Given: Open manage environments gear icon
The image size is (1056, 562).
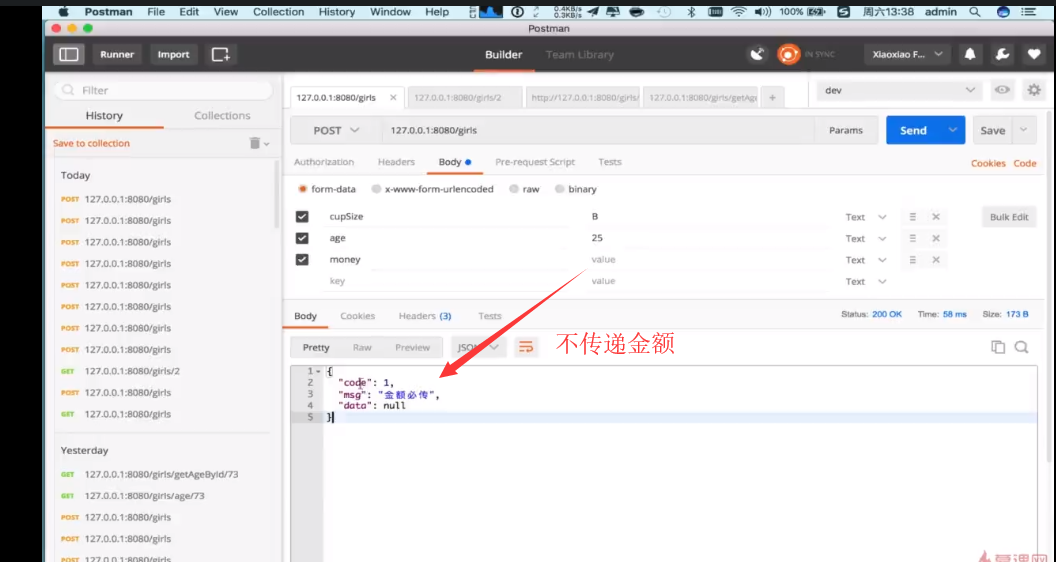Looking at the screenshot, I should coord(1034,90).
